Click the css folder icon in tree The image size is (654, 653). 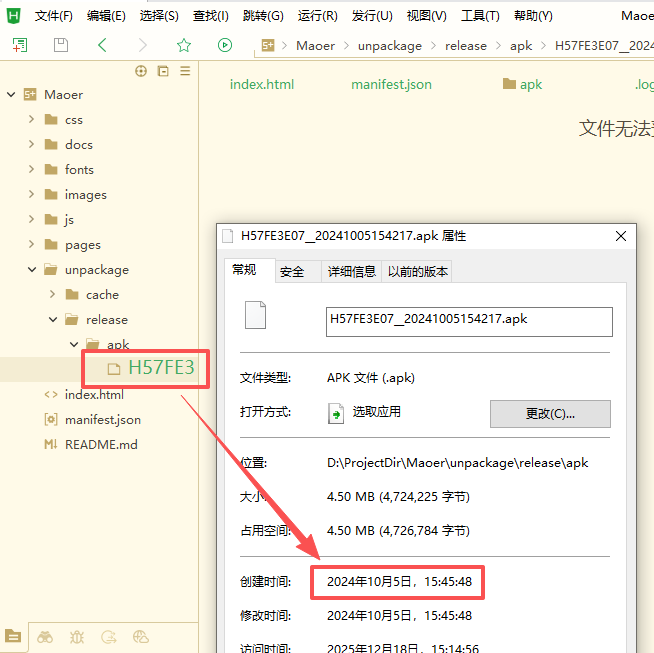point(51,120)
